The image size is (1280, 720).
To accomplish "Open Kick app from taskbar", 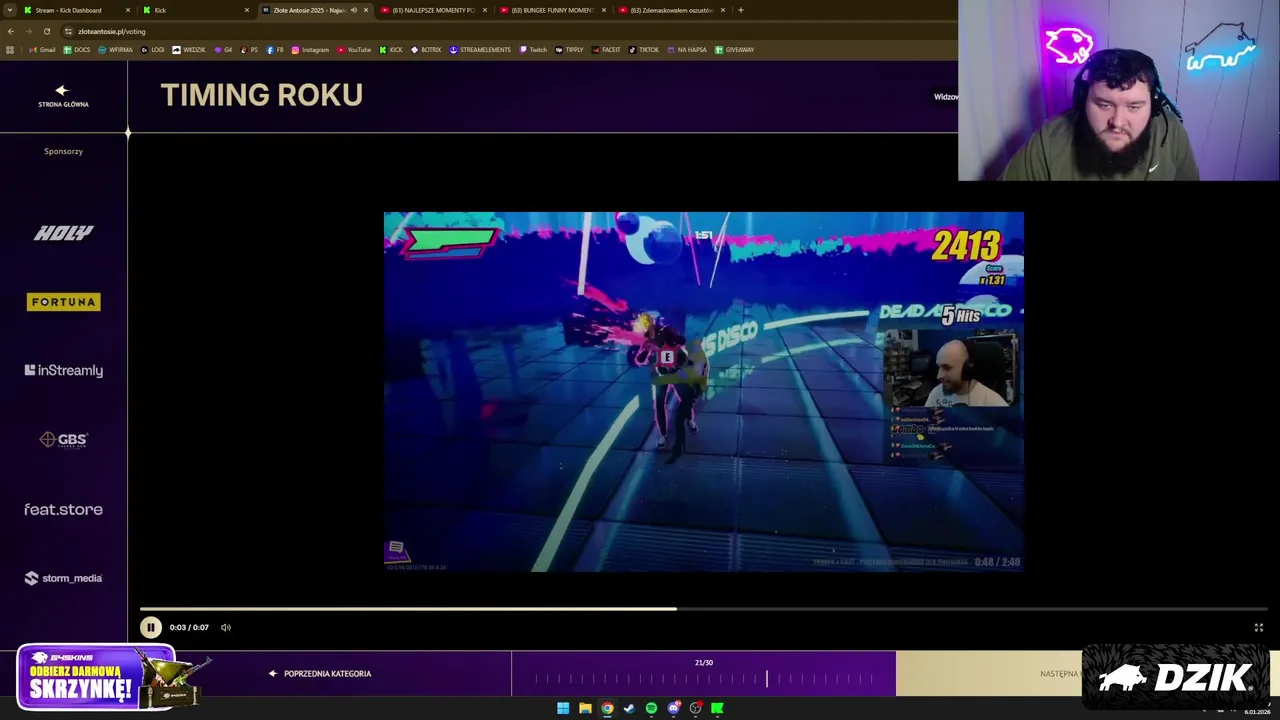I will [x=717, y=708].
